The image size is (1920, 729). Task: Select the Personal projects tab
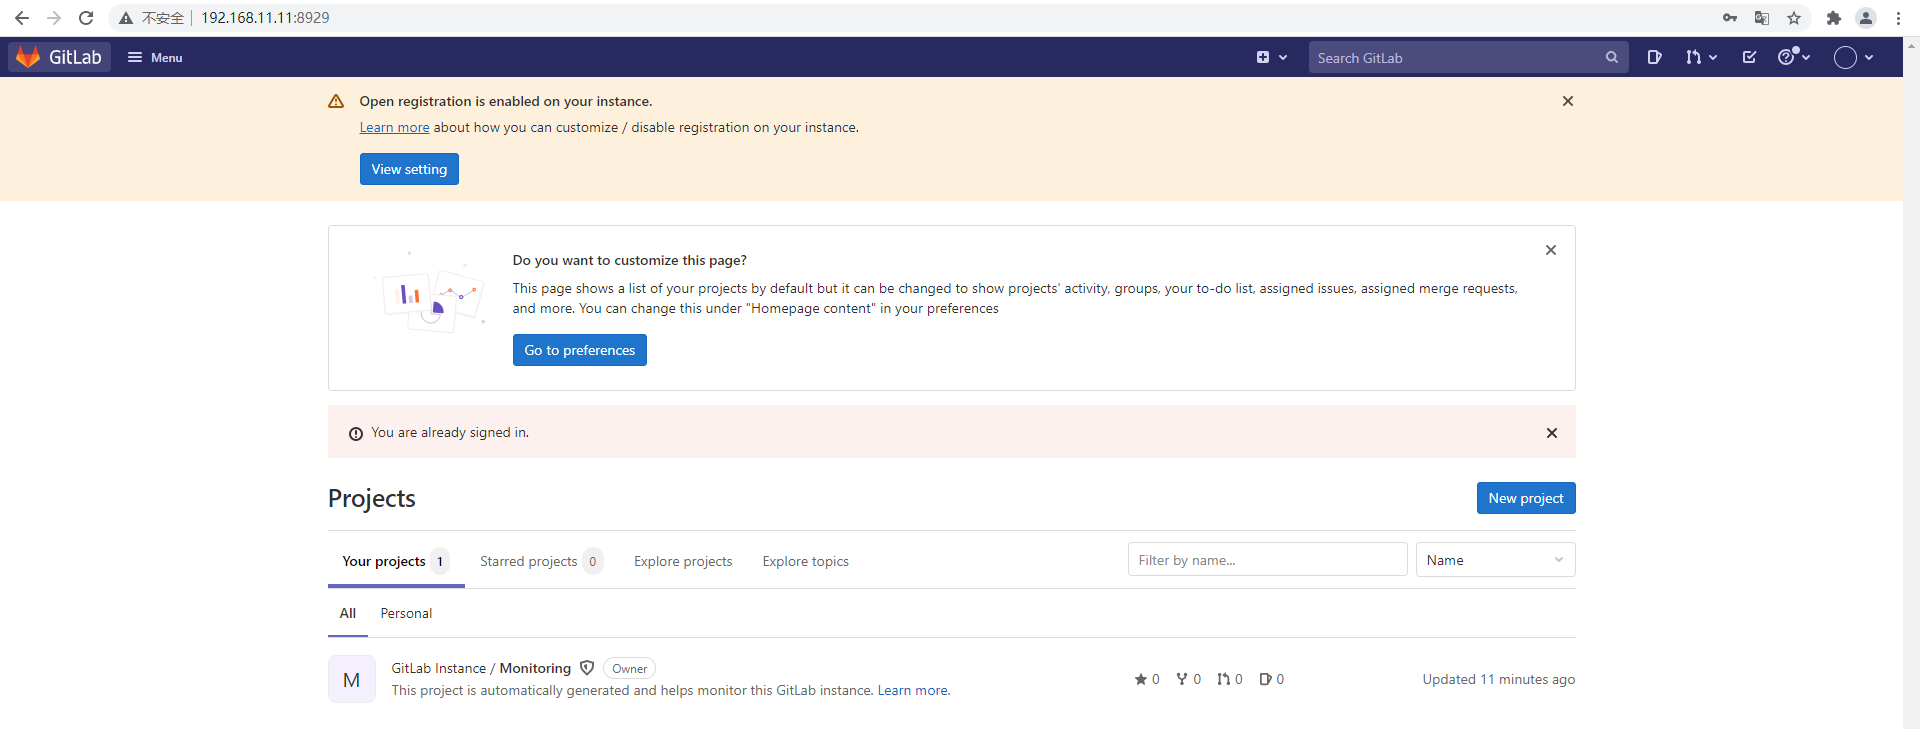point(406,613)
